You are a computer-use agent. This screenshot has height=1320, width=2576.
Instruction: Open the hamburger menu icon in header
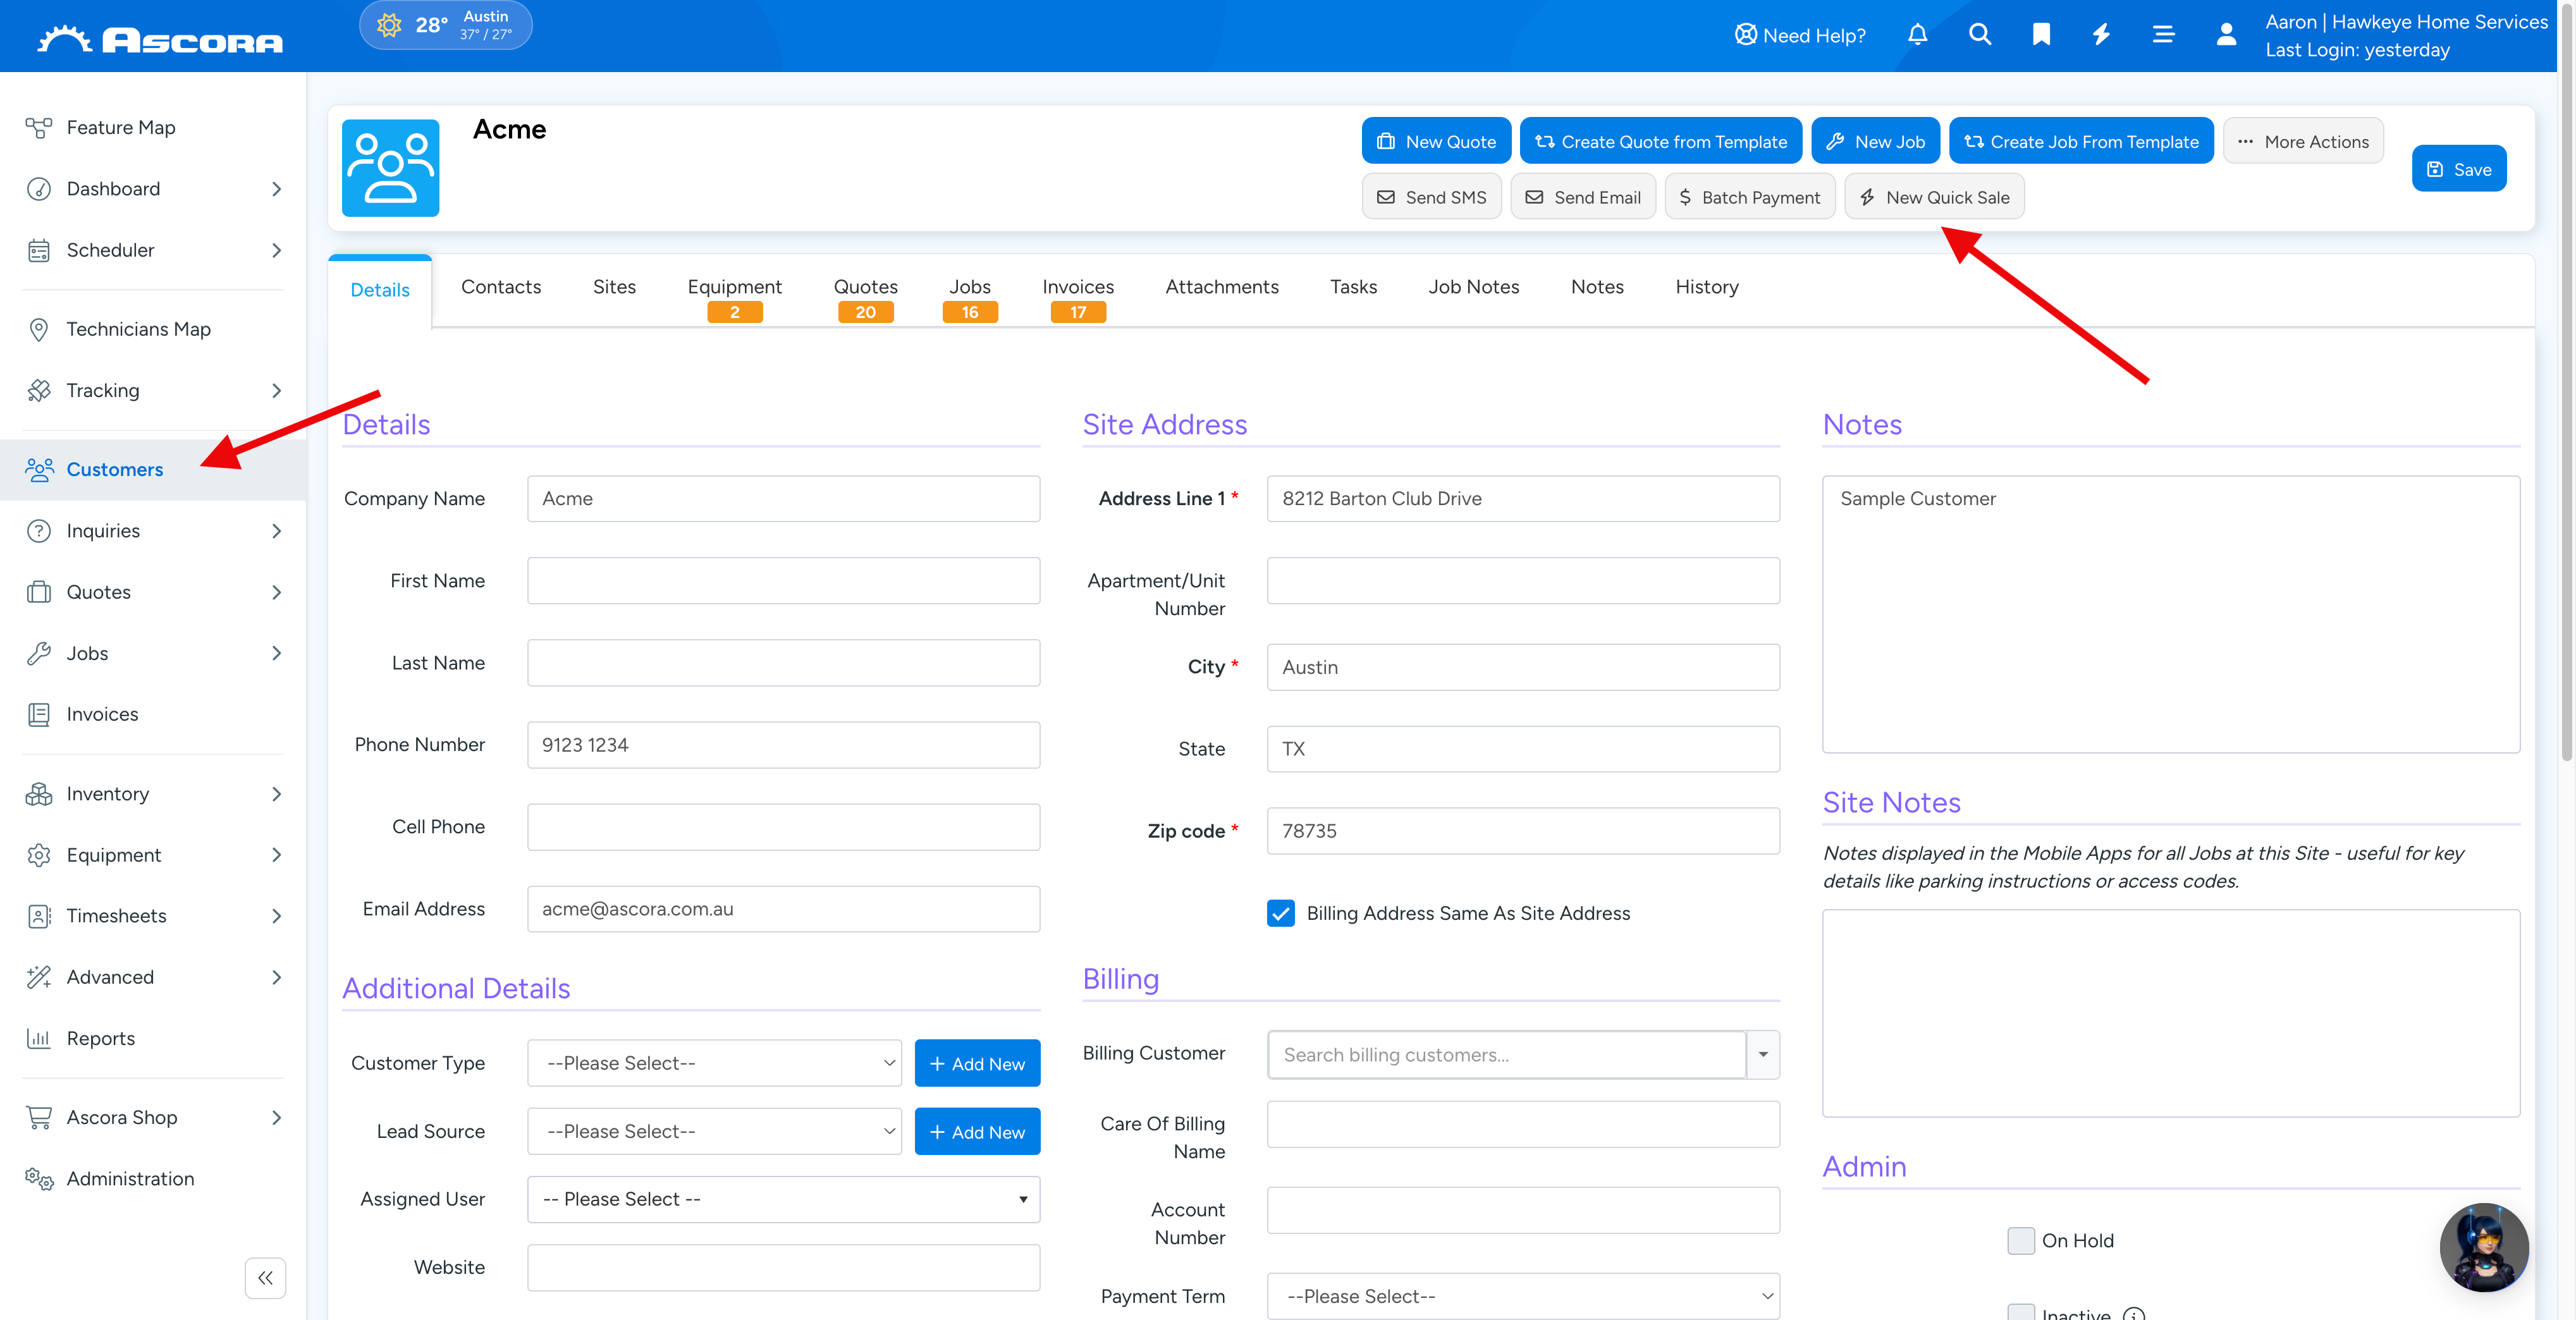click(x=2163, y=35)
